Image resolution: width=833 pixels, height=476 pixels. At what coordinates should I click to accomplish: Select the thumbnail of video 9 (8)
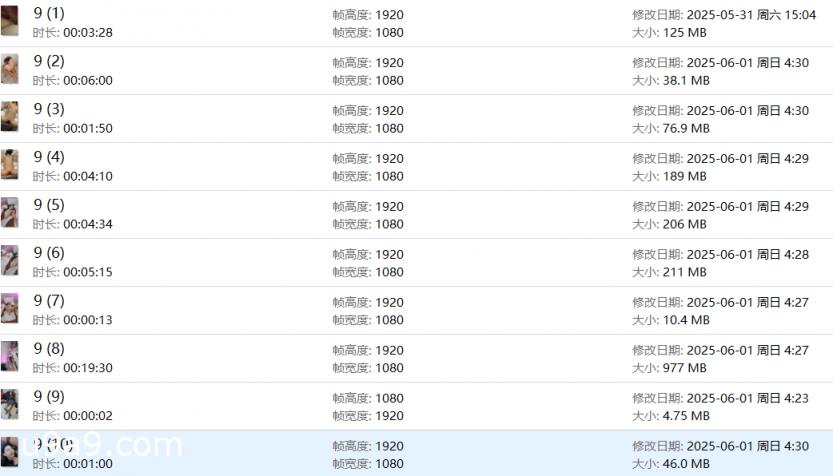point(10,356)
